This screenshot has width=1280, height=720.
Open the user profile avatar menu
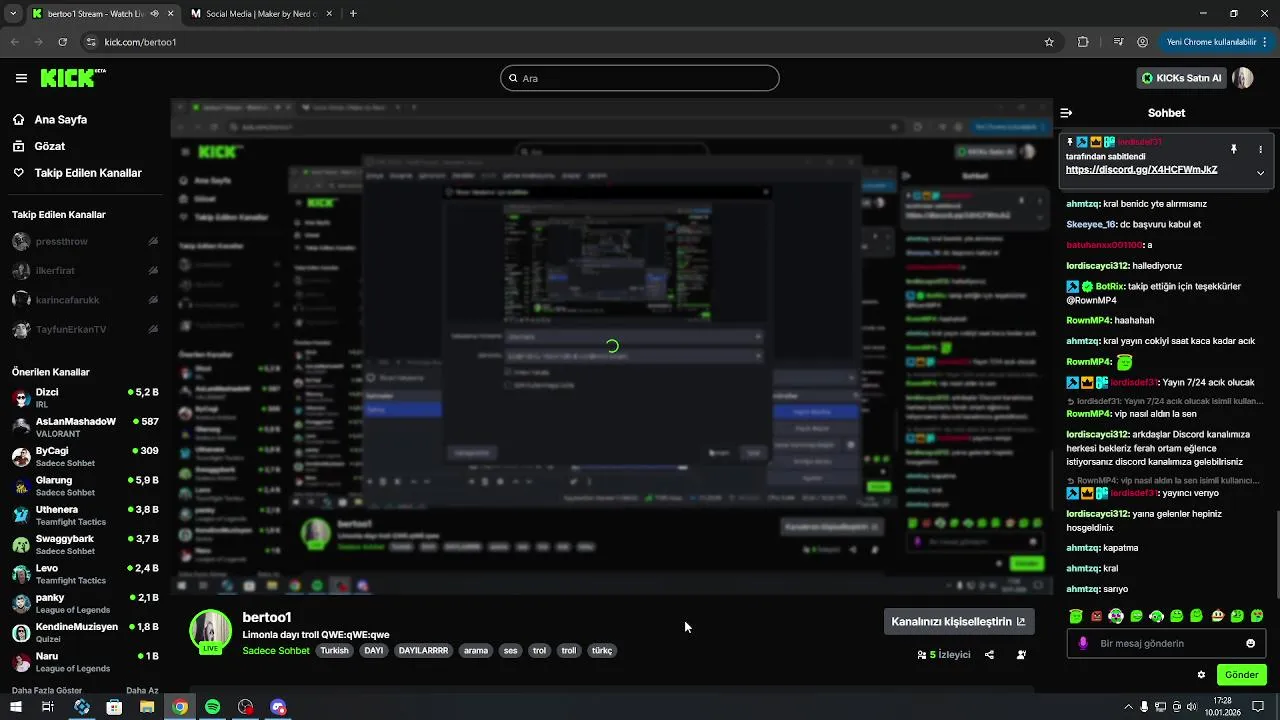click(x=1243, y=78)
